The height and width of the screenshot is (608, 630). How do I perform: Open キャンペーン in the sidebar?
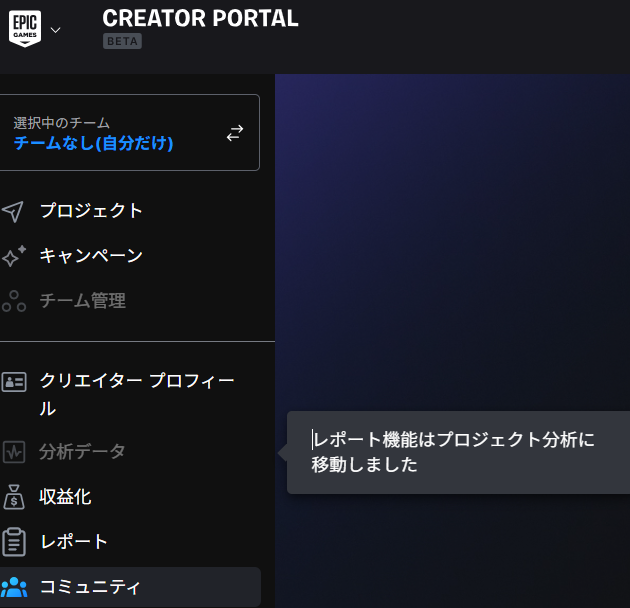tap(91, 256)
